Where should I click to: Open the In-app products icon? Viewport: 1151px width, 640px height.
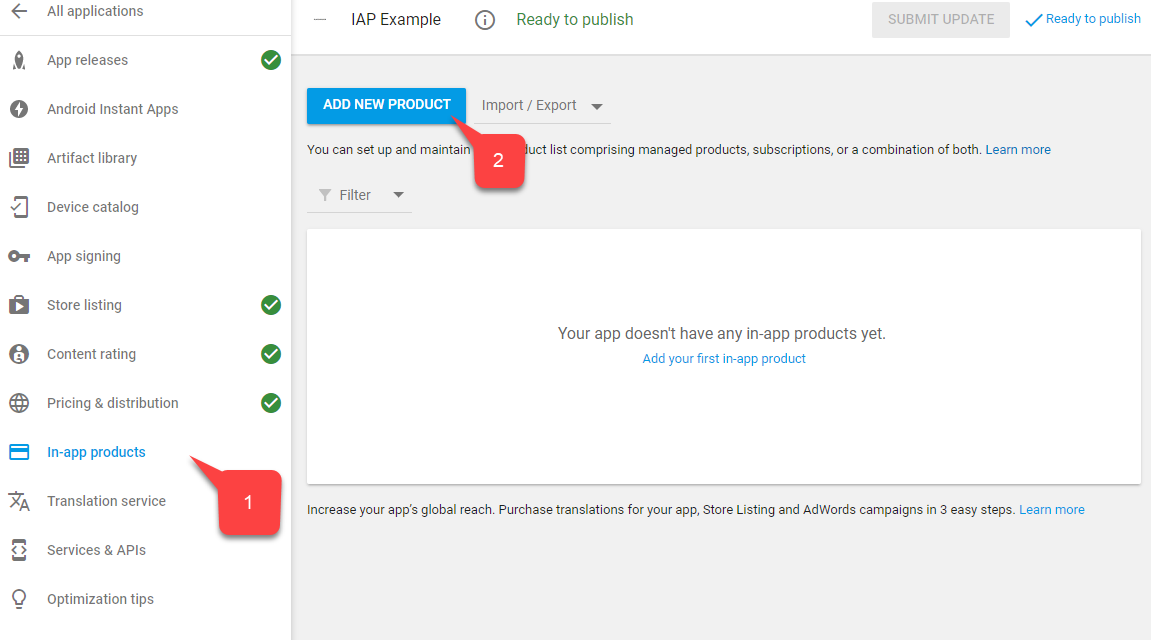[18, 452]
